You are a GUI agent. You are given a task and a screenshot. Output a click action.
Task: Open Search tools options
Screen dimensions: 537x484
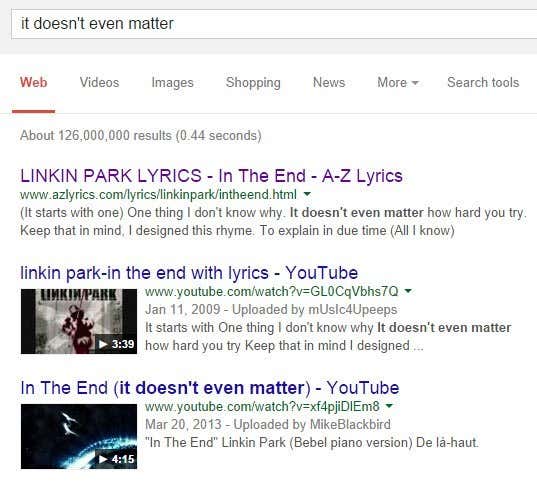click(x=483, y=83)
